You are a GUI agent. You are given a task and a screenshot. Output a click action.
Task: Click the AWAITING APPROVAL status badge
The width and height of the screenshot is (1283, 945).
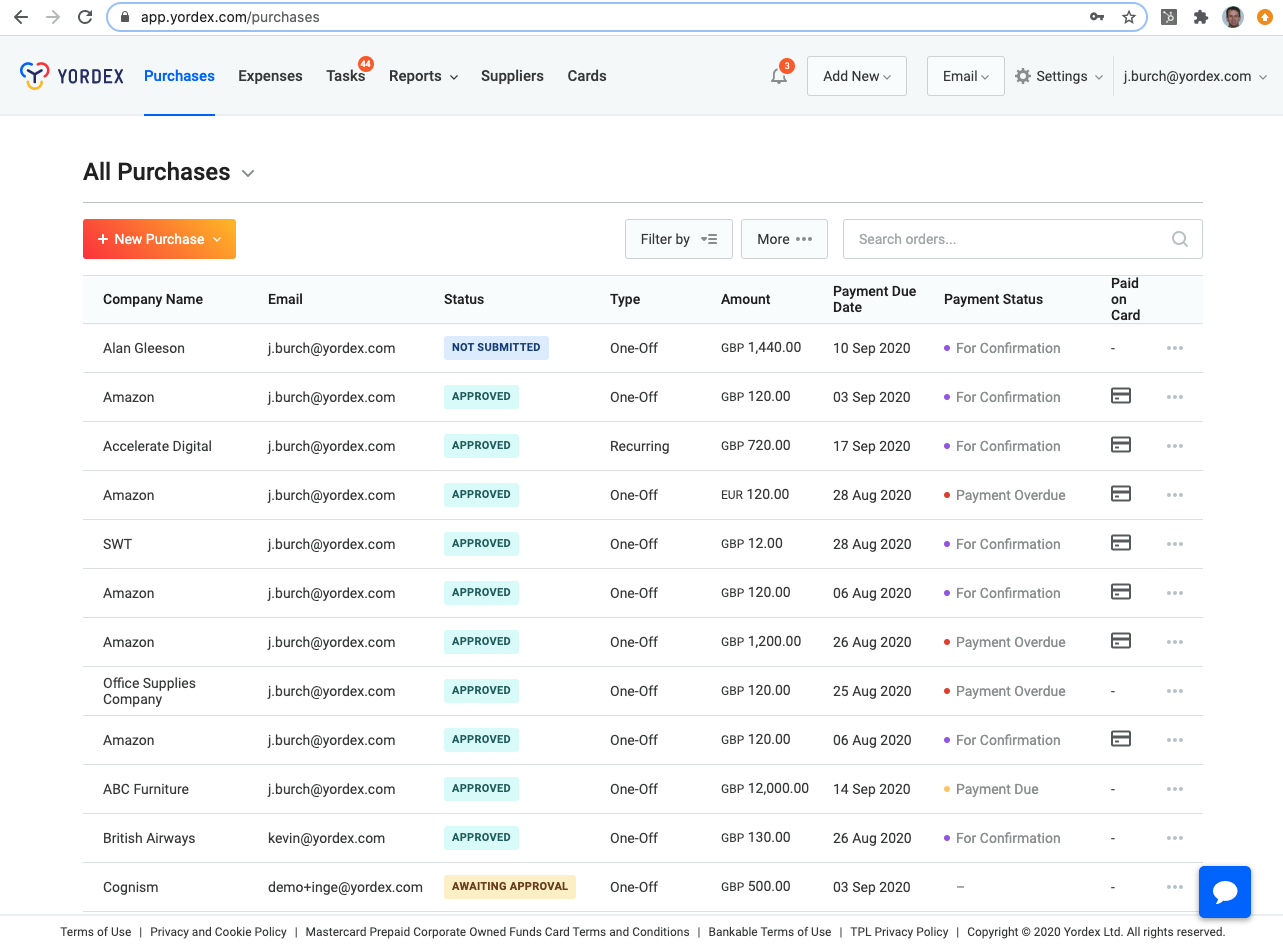click(x=510, y=887)
